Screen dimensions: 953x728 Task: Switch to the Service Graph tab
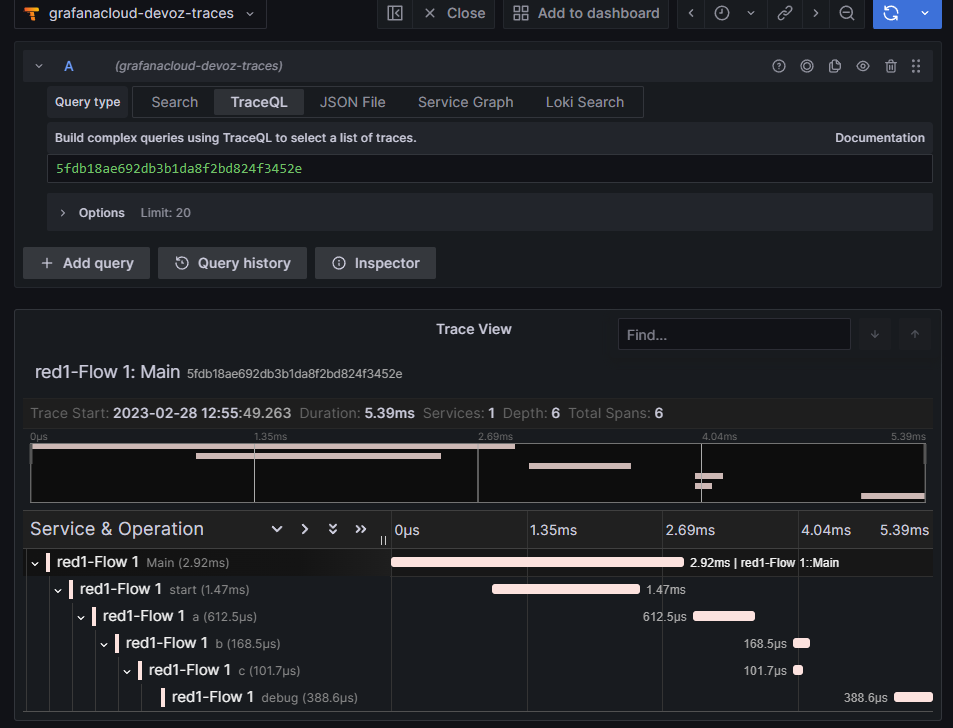point(465,102)
